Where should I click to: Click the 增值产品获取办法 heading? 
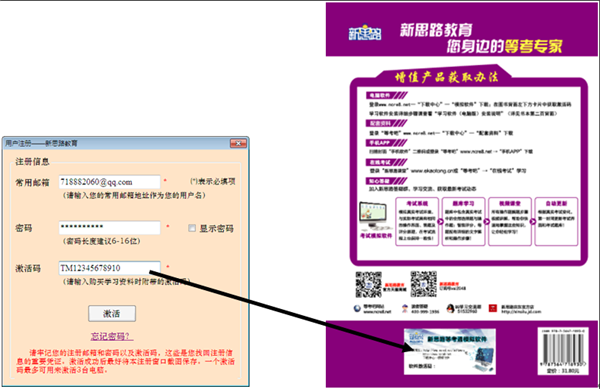tap(447, 77)
